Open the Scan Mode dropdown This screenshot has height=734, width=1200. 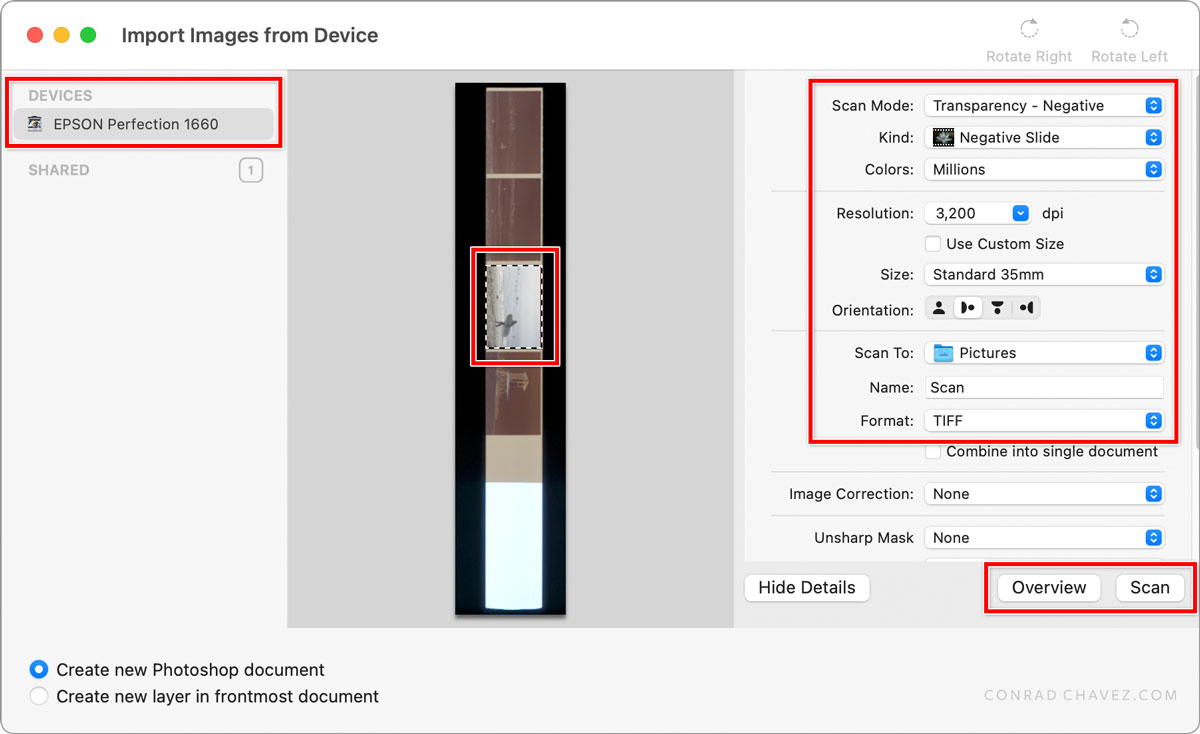coord(1155,105)
